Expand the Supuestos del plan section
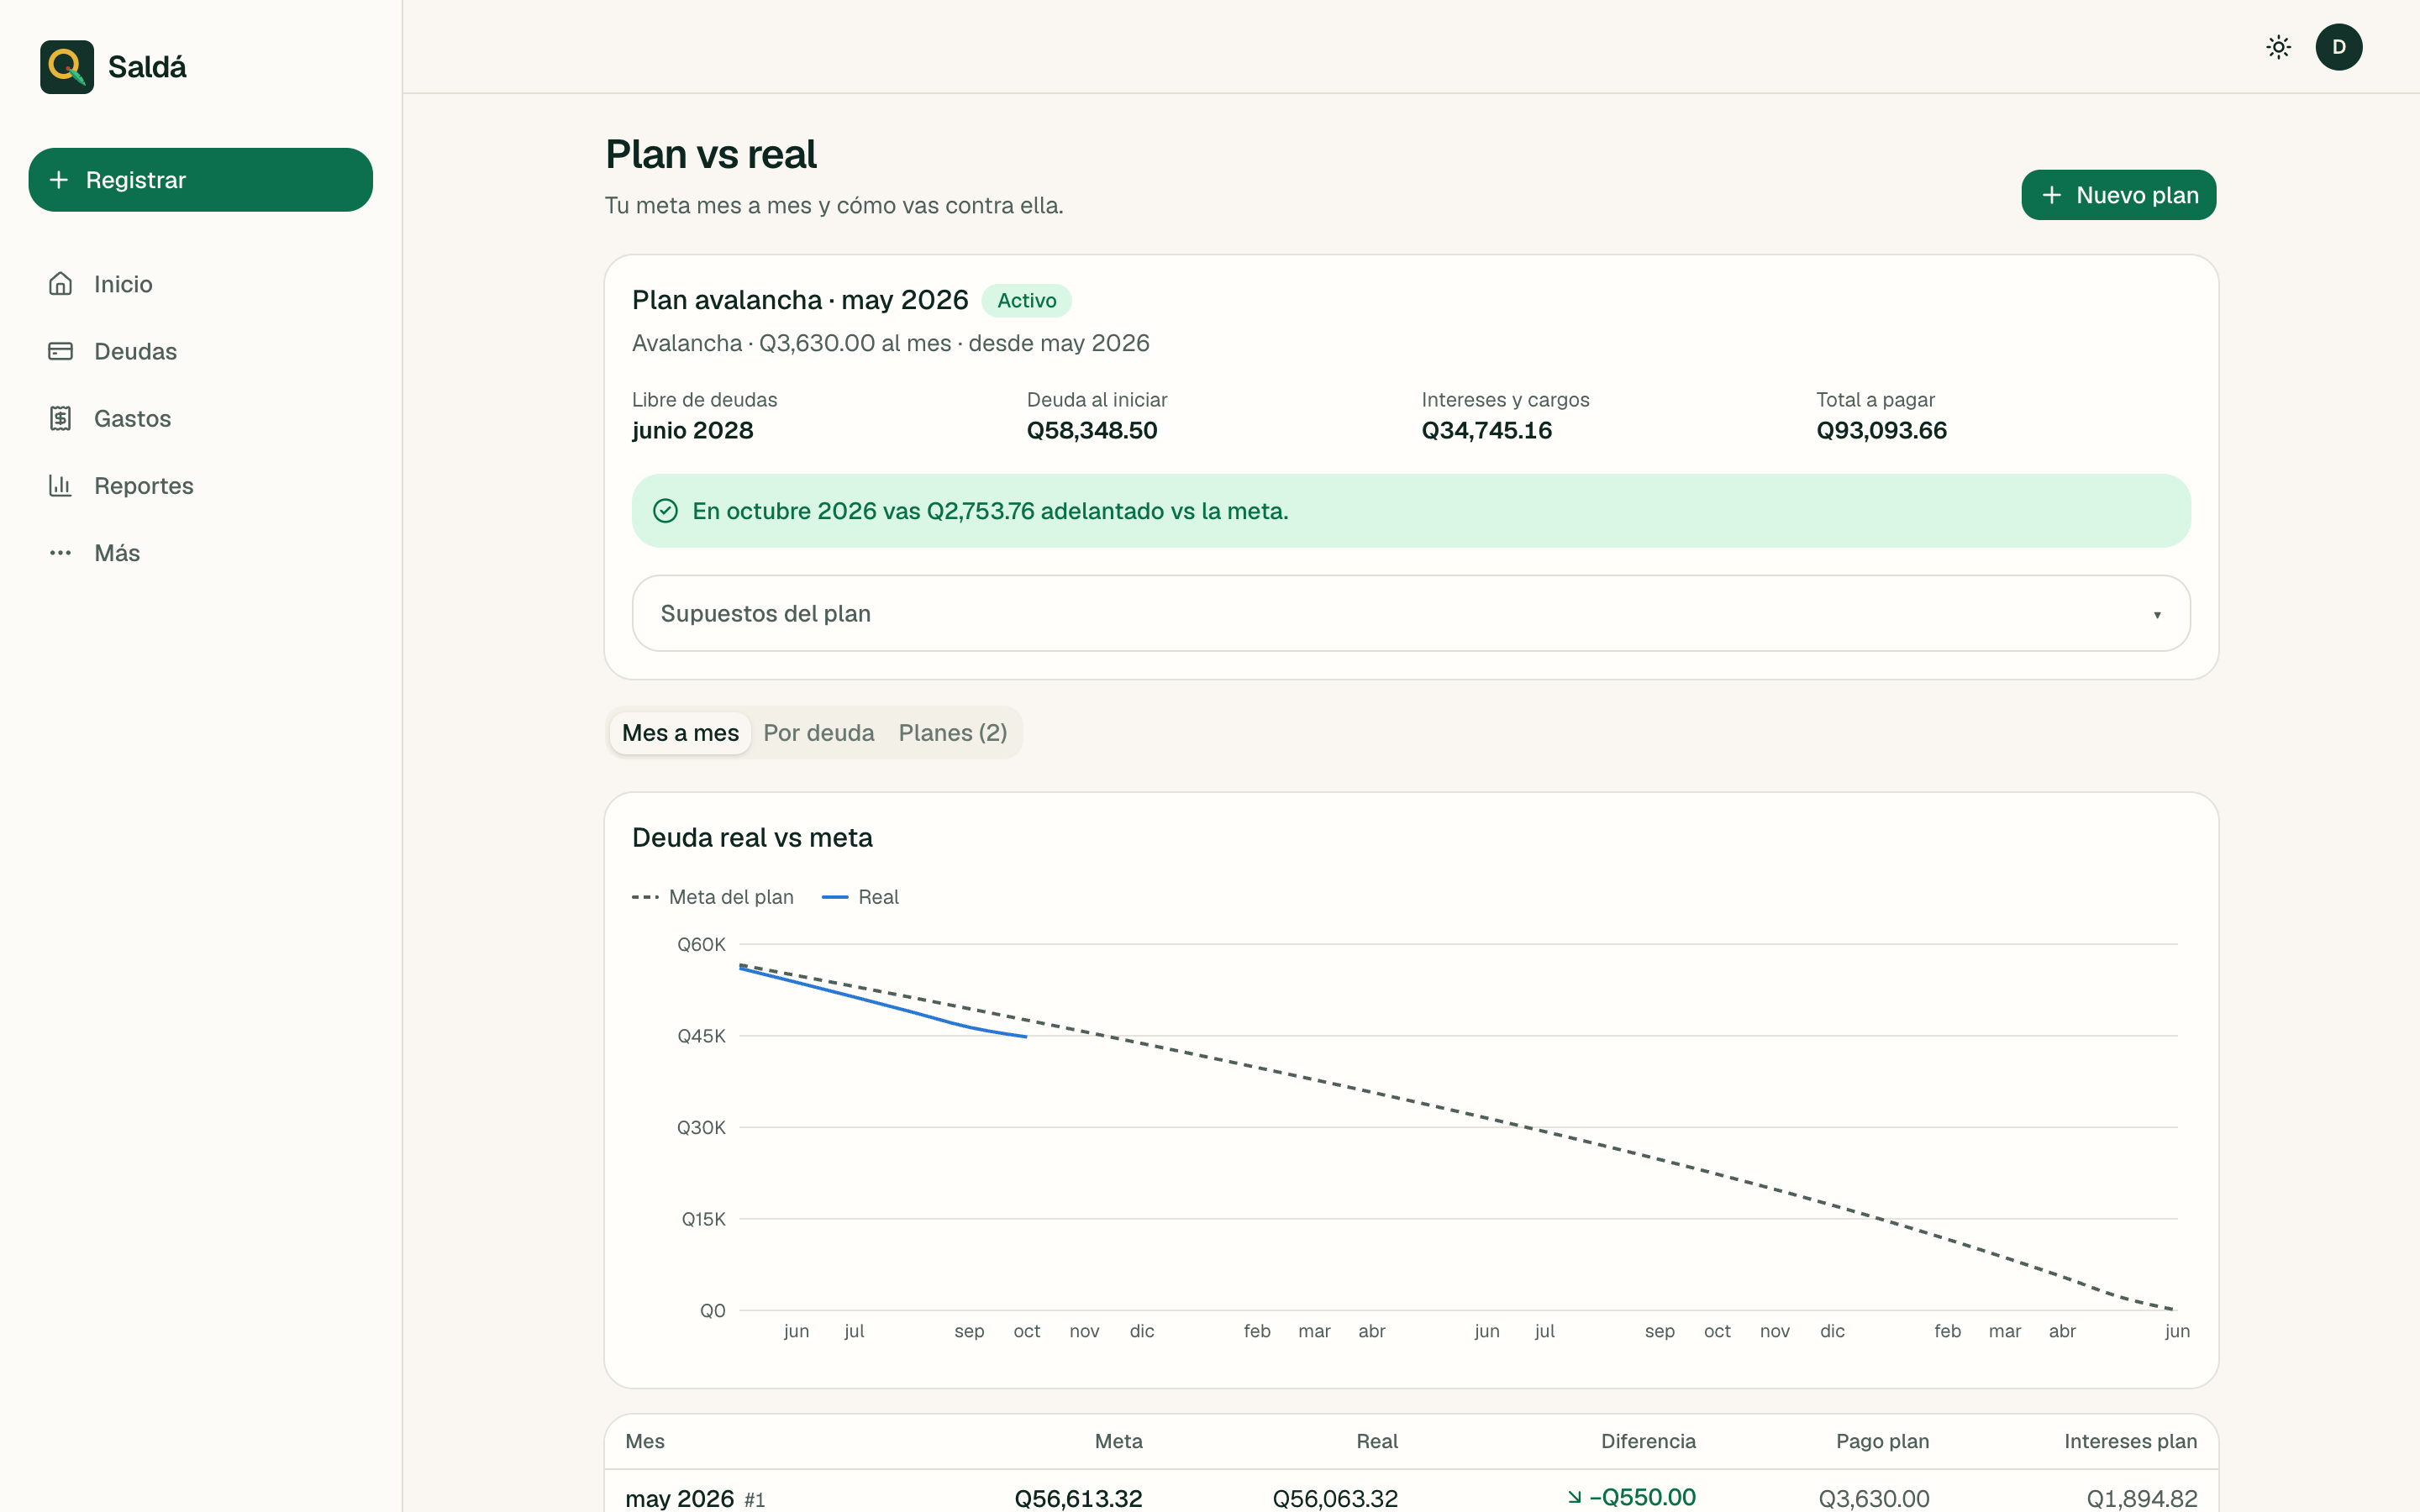Screen dimensions: 2420x1512 [1411, 613]
